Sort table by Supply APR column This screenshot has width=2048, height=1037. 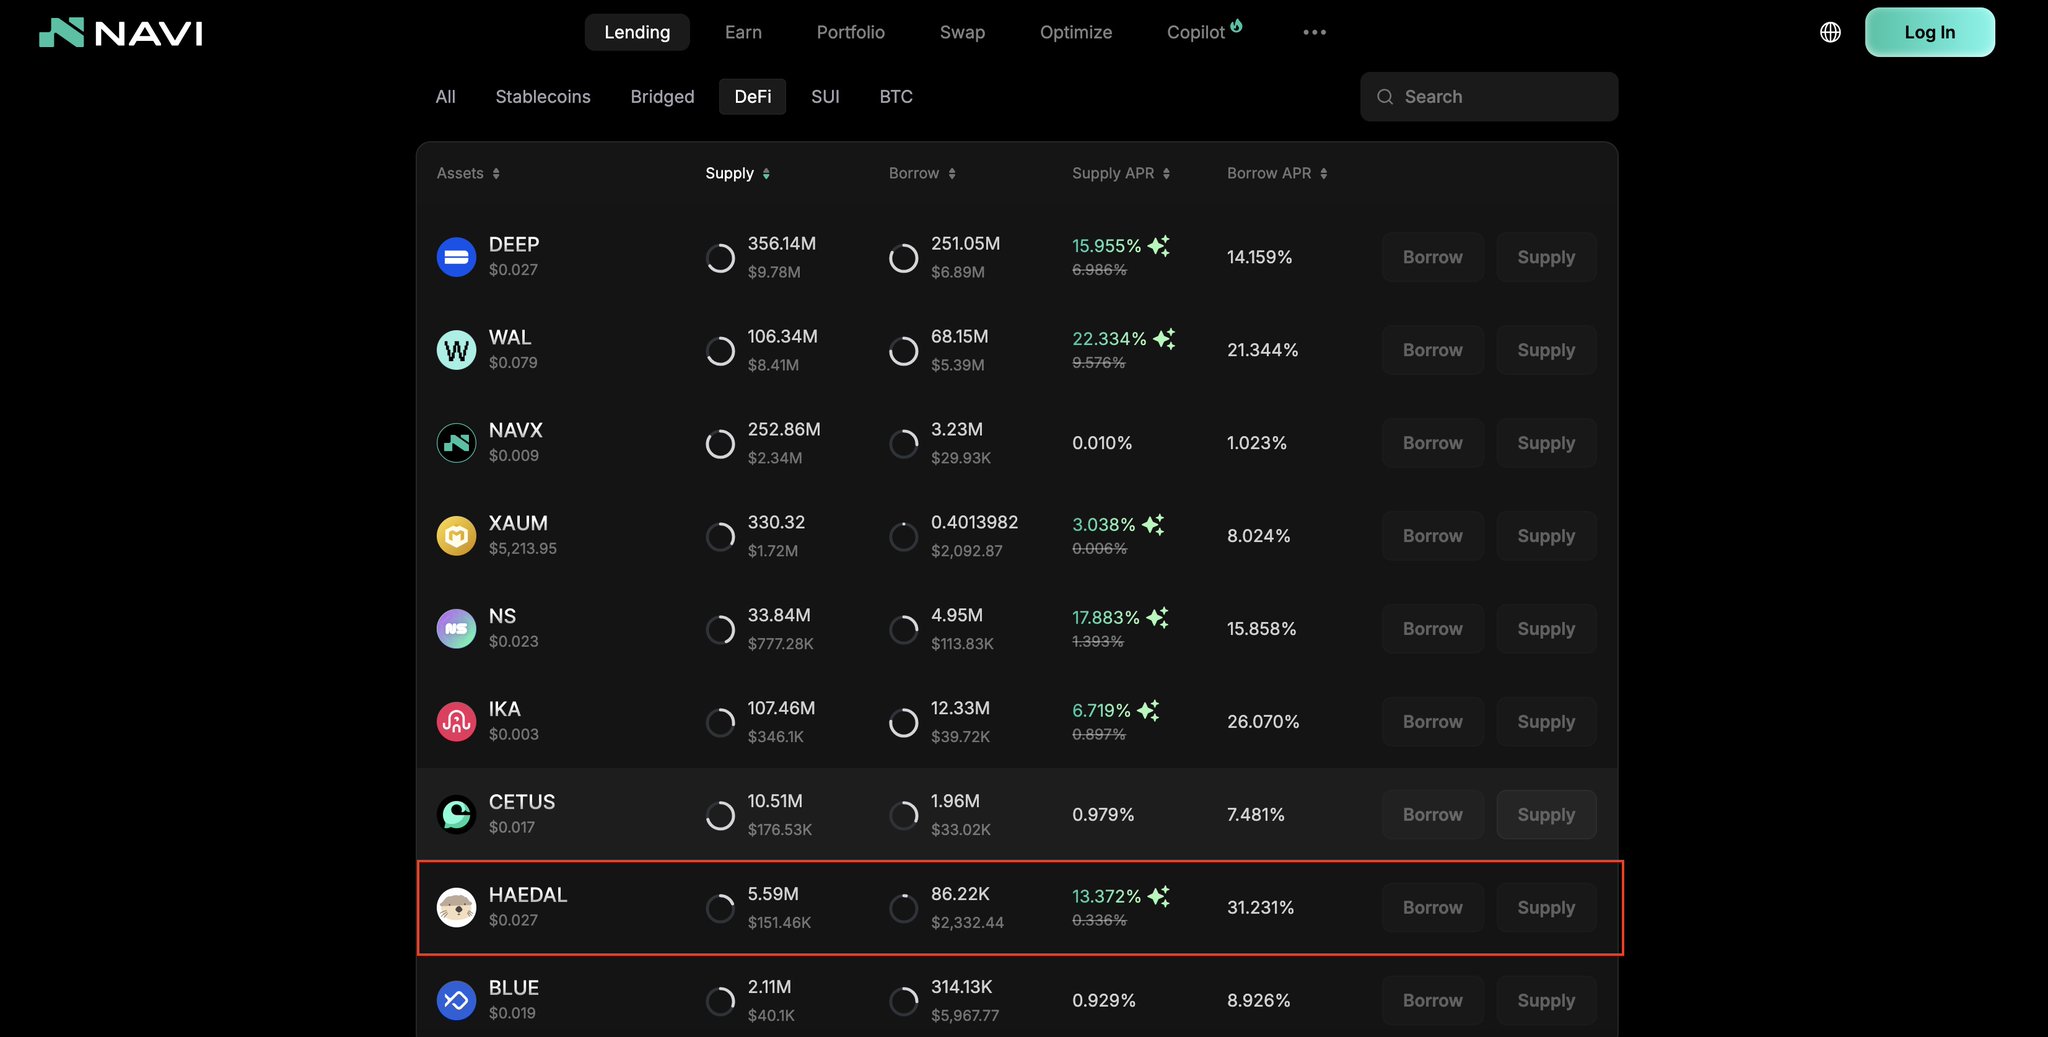coord(1120,173)
